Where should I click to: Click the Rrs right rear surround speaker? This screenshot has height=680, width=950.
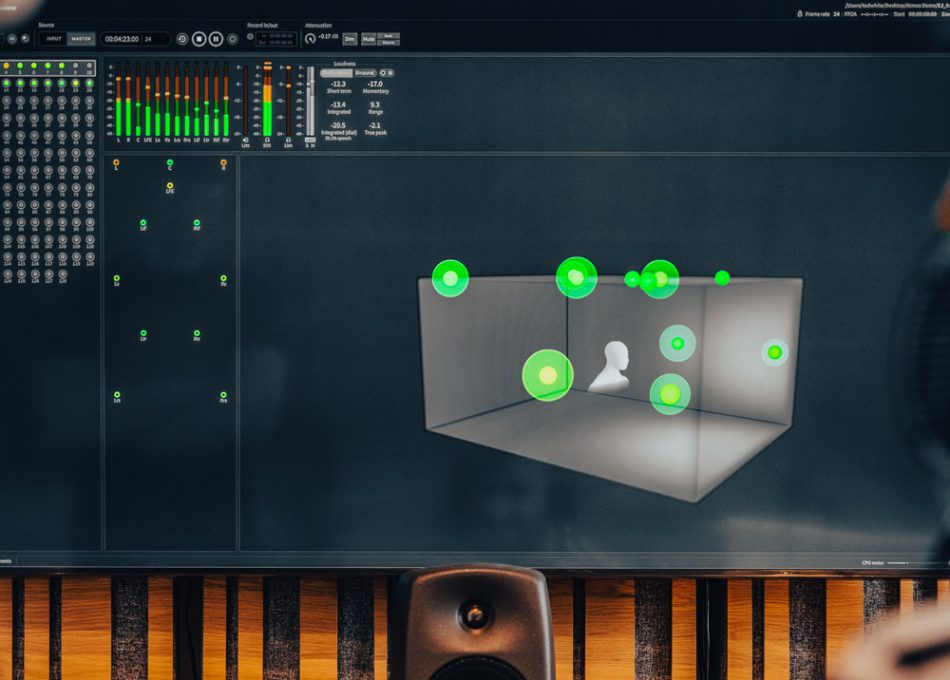224,396
